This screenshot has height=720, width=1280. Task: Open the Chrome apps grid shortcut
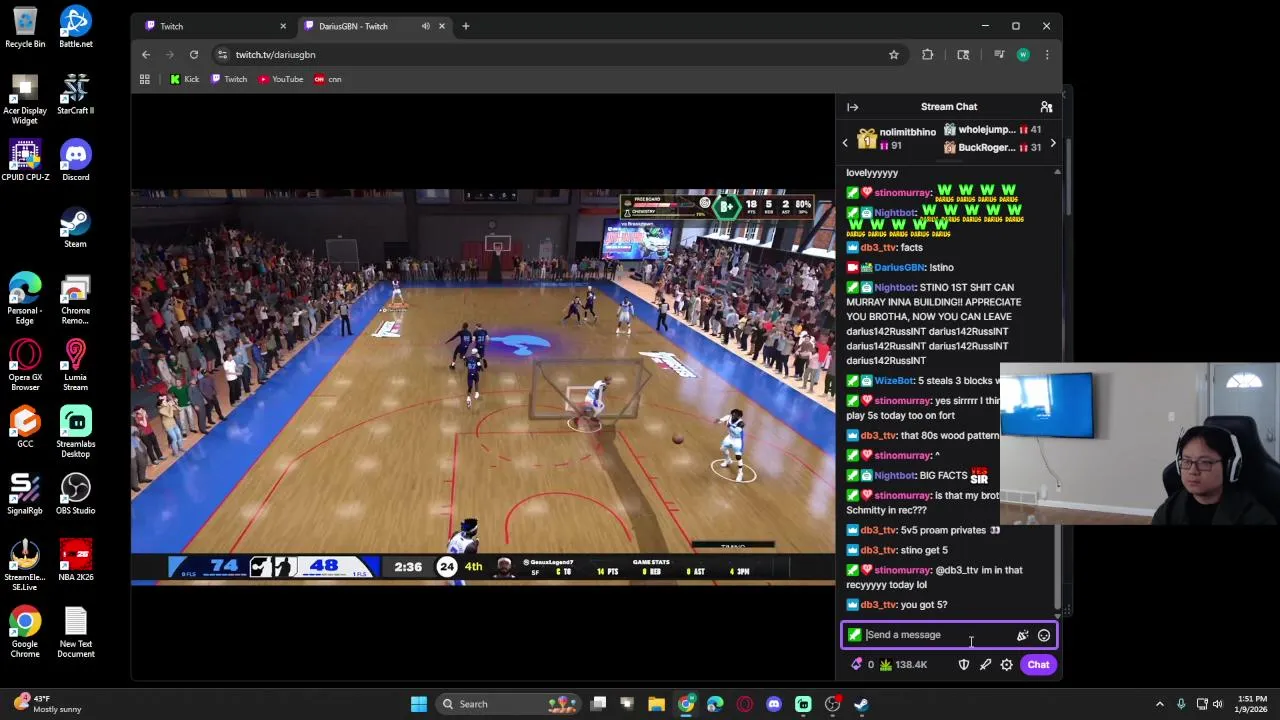(145, 79)
